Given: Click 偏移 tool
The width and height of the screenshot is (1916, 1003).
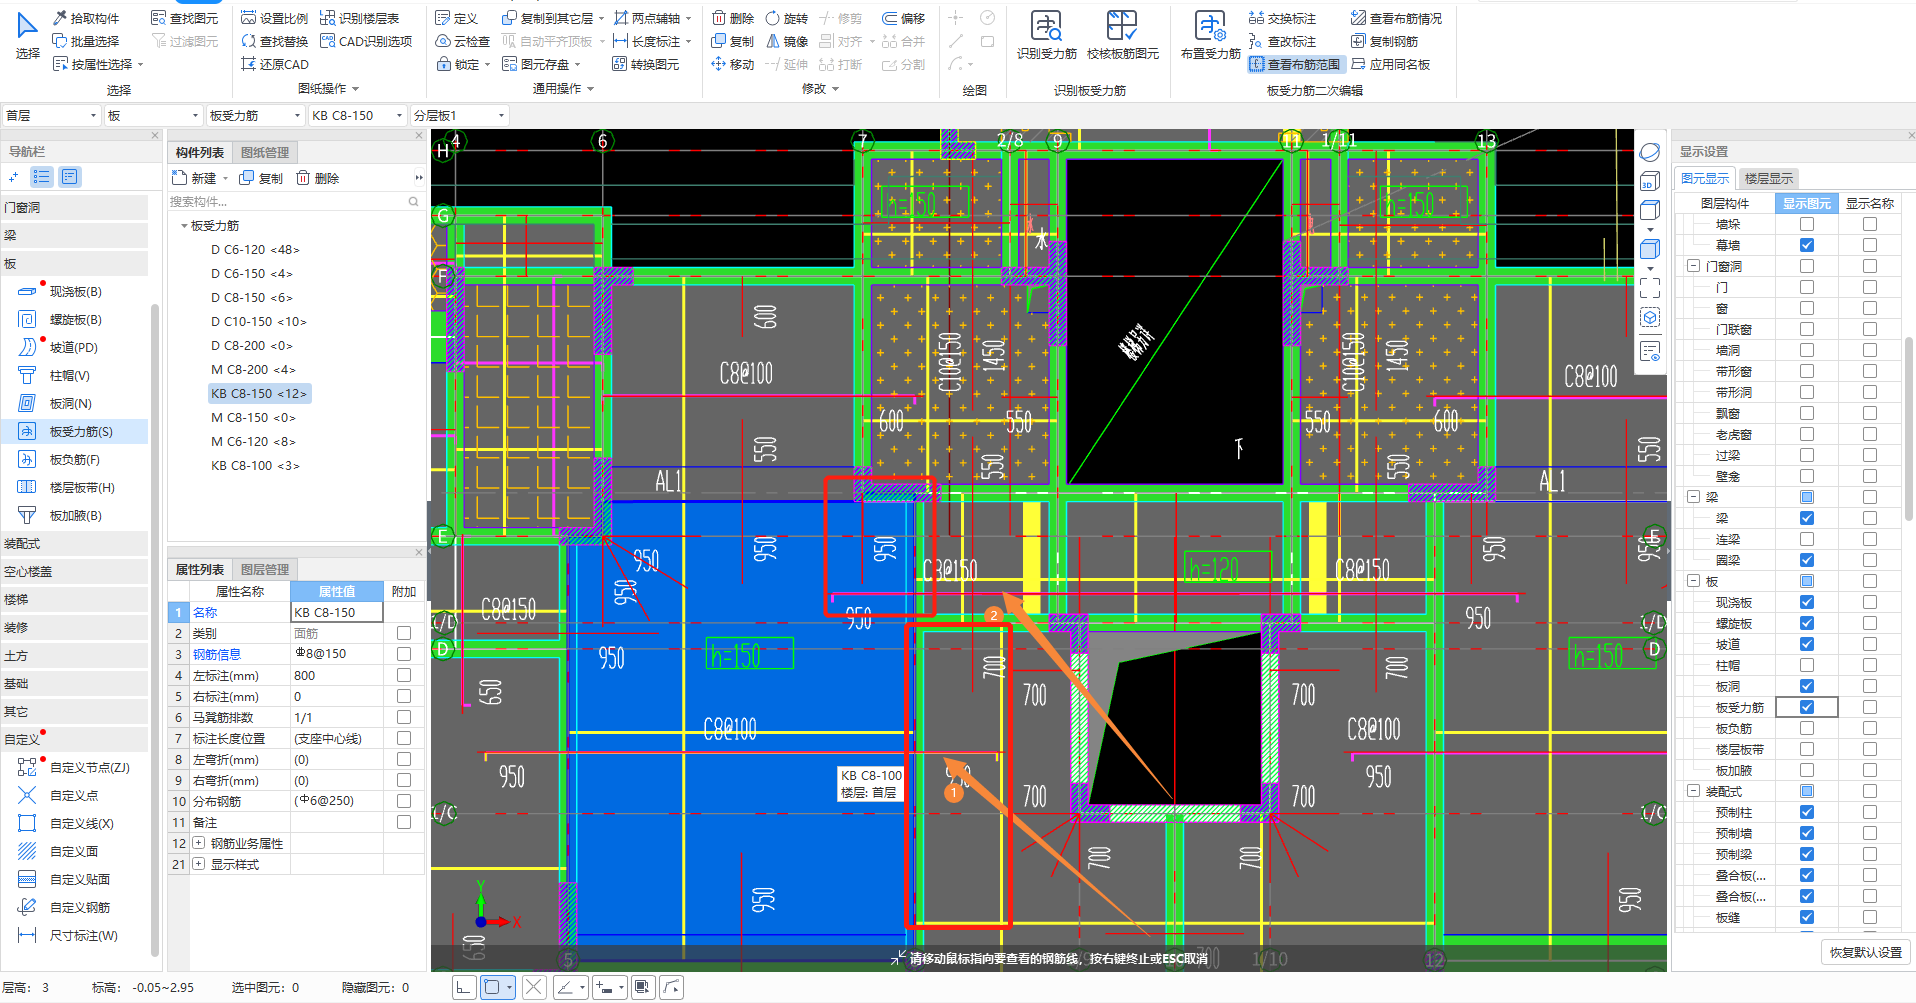Looking at the screenshot, I should tap(904, 18).
